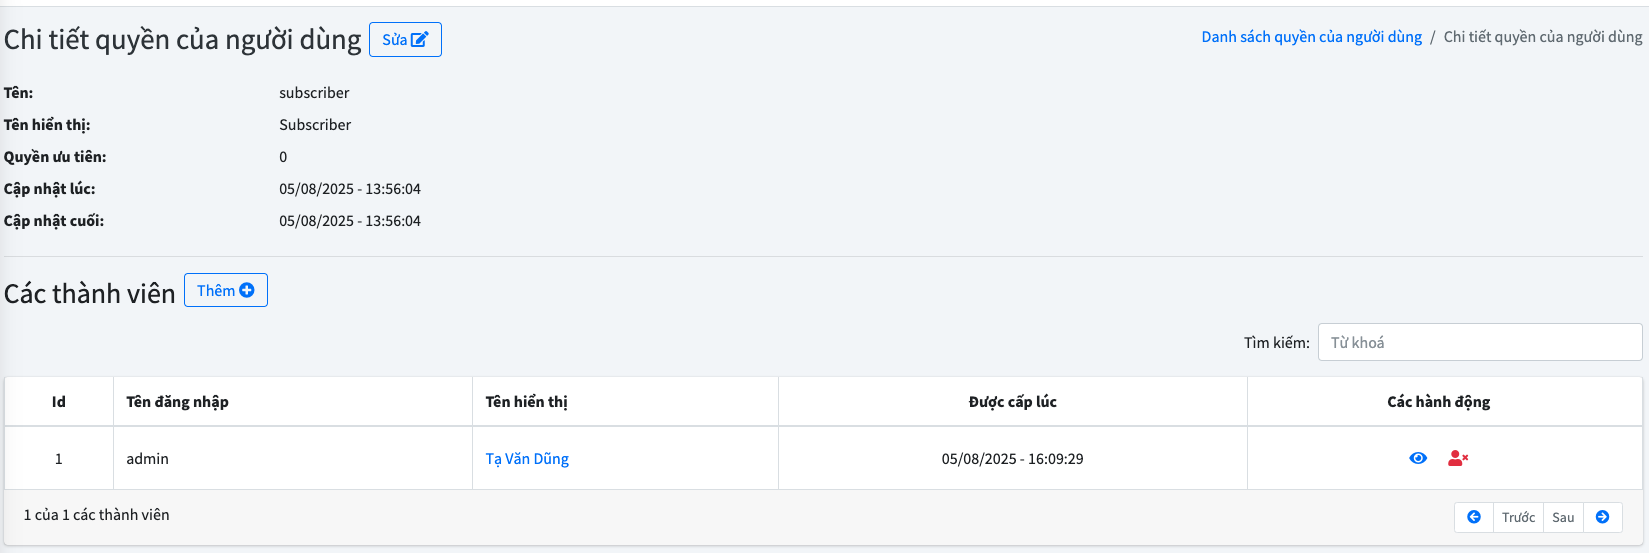
Task: Click current breadcrumb Chi tiết quyền text
Action: [x=1542, y=37]
